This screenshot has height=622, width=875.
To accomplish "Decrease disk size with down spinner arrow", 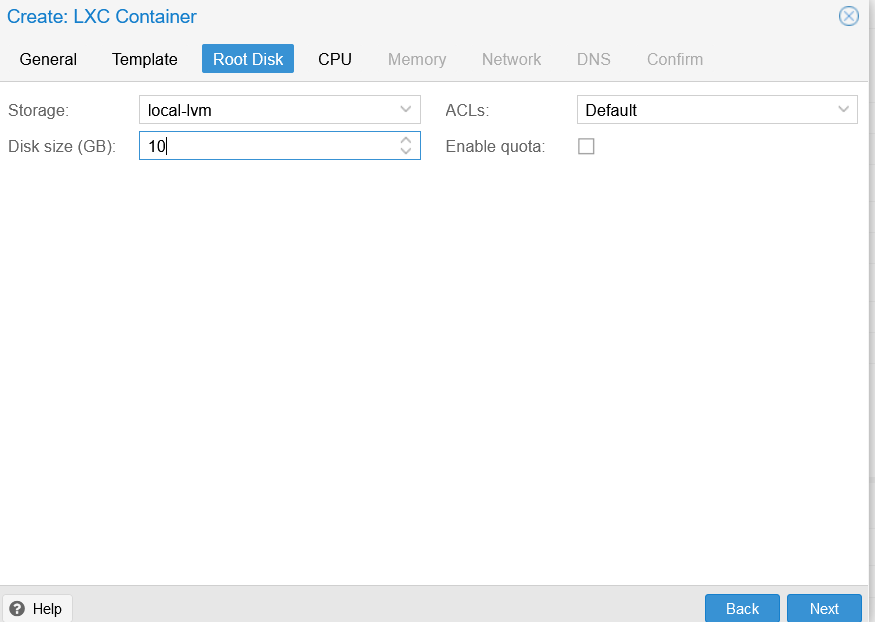I will pyautogui.click(x=406, y=151).
